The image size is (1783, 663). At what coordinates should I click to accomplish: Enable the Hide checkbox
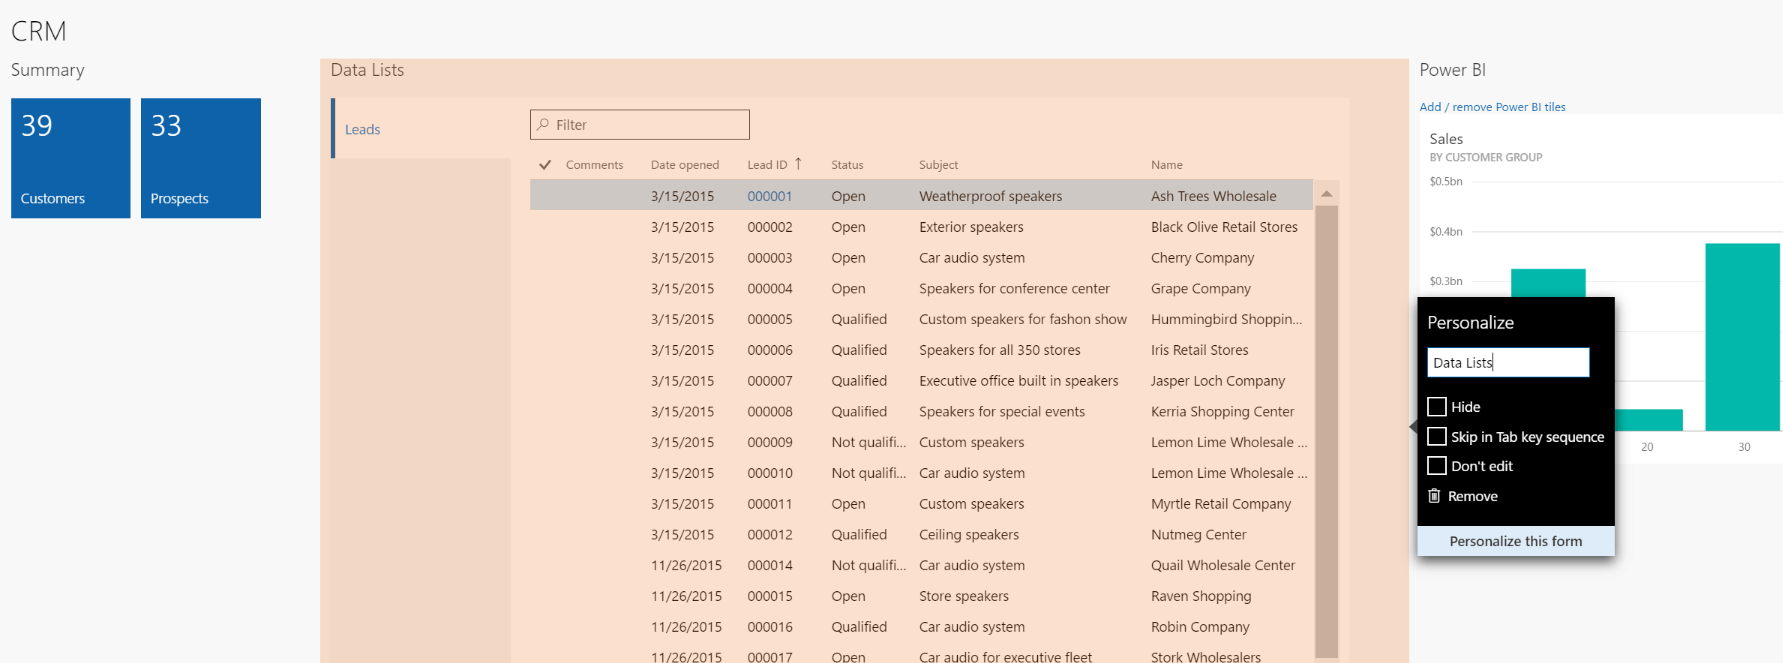(x=1437, y=407)
